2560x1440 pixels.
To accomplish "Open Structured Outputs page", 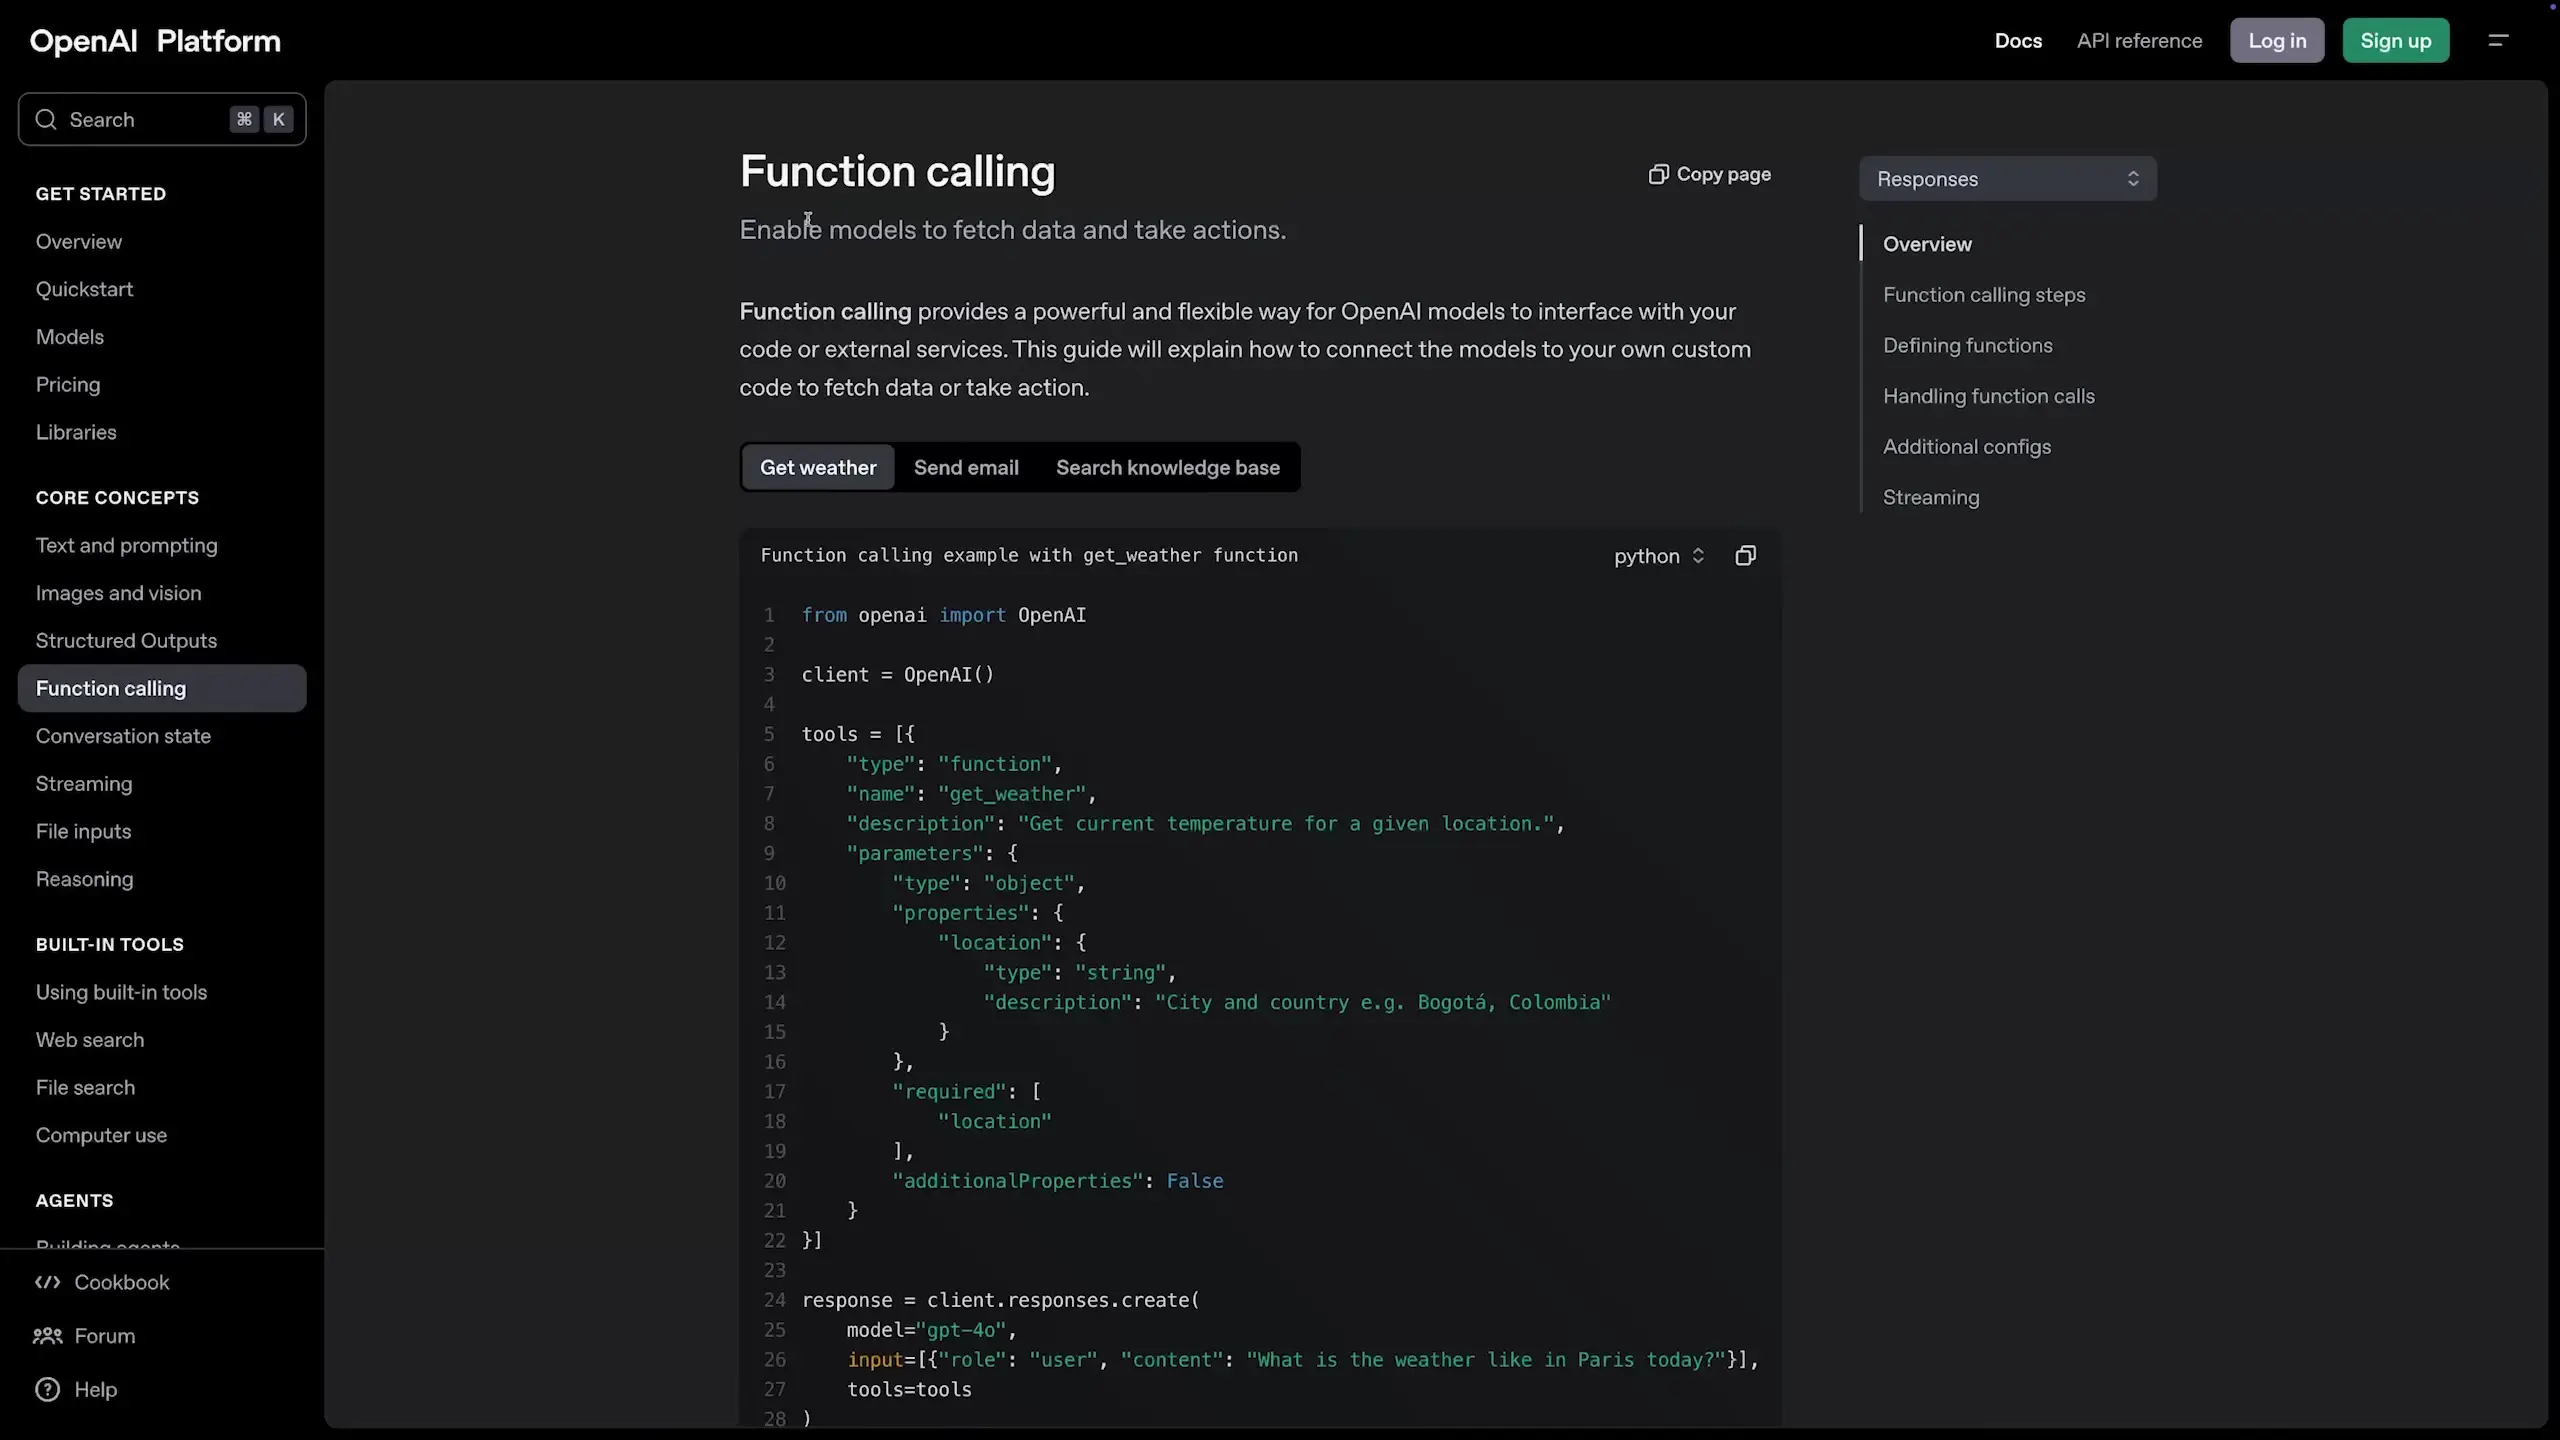I will click(126, 641).
